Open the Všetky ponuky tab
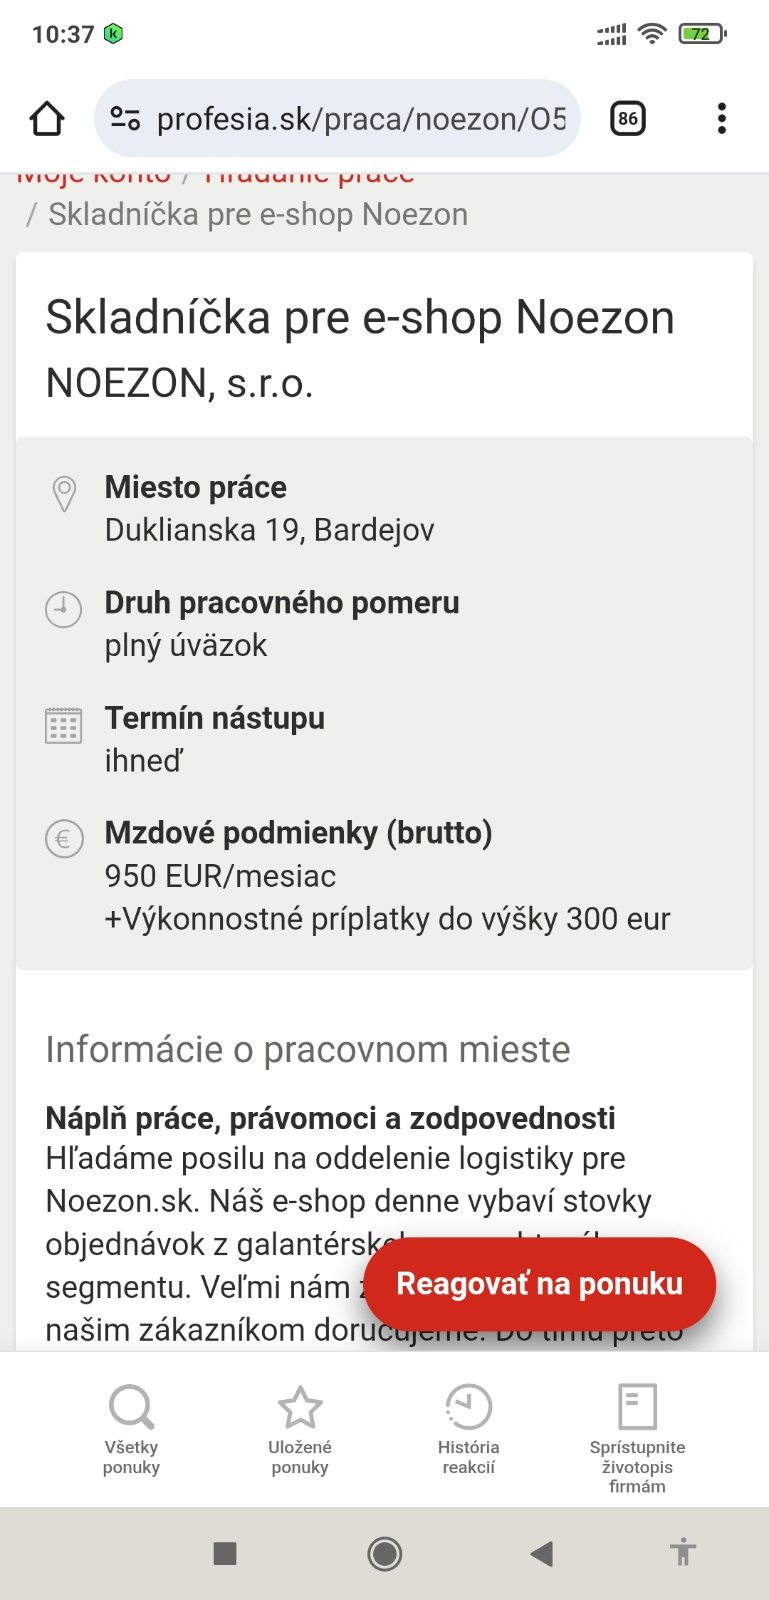Screen dimensions: 769x1600 (131, 1430)
